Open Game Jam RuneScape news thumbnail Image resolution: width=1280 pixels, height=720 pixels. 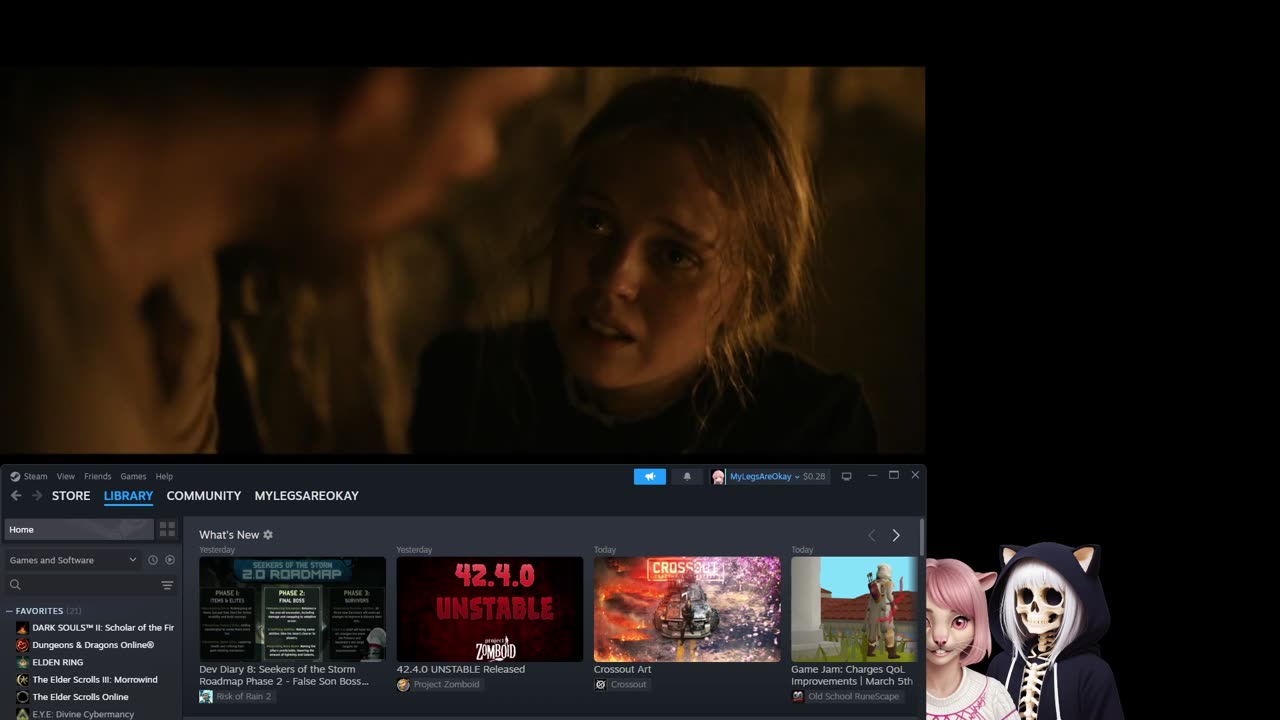[x=854, y=609]
